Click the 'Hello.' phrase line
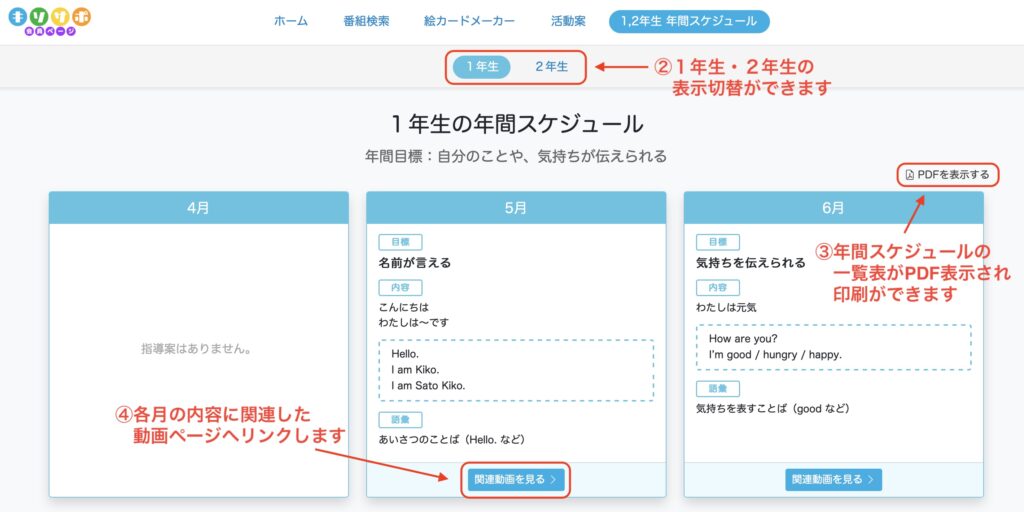Image resolution: width=1024 pixels, height=512 pixels. coord(404,353)
